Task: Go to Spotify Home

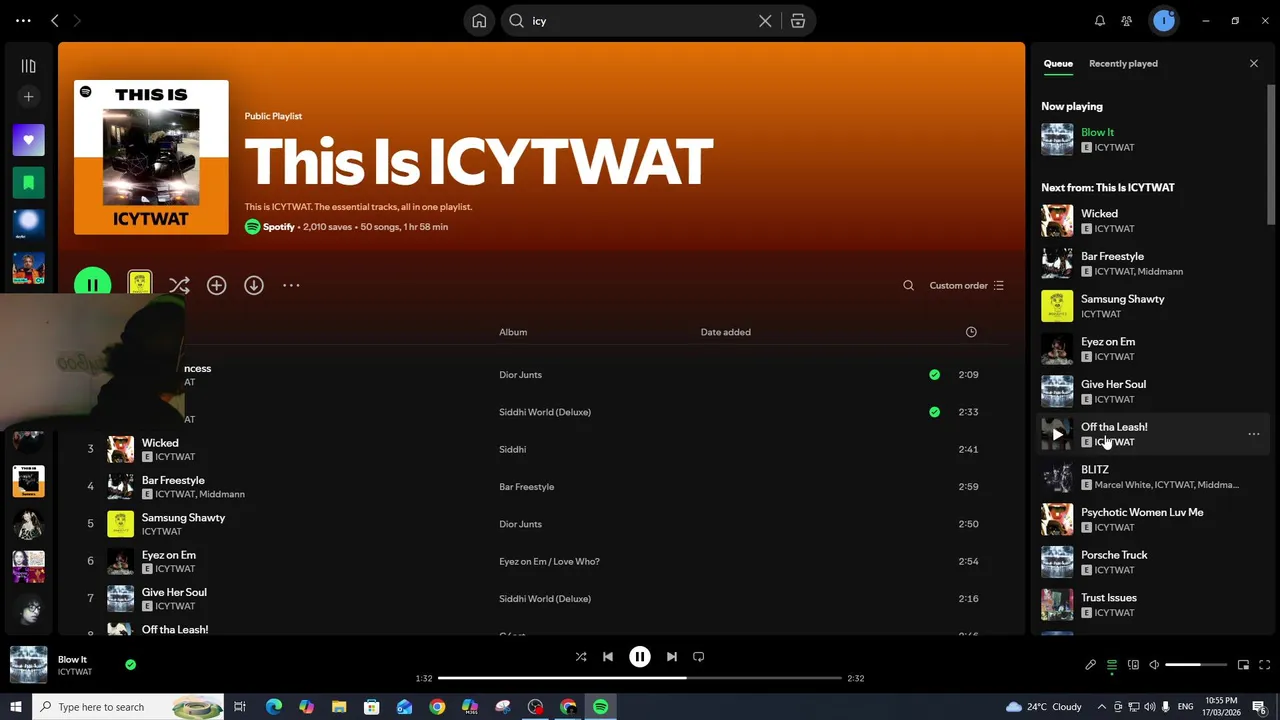Action: pyautogui.click(x=479, y=21)
